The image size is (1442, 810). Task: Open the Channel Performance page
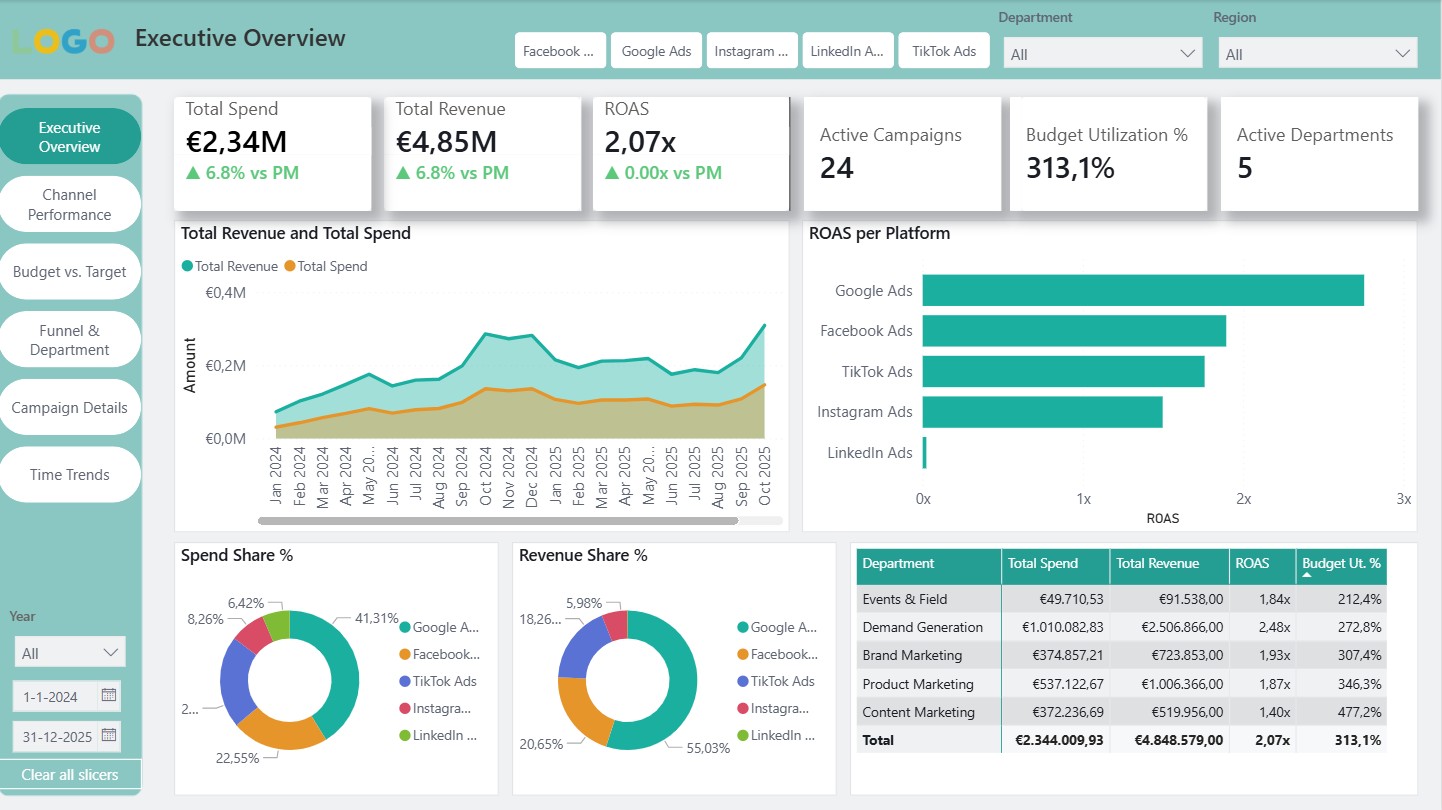[70, 204]
